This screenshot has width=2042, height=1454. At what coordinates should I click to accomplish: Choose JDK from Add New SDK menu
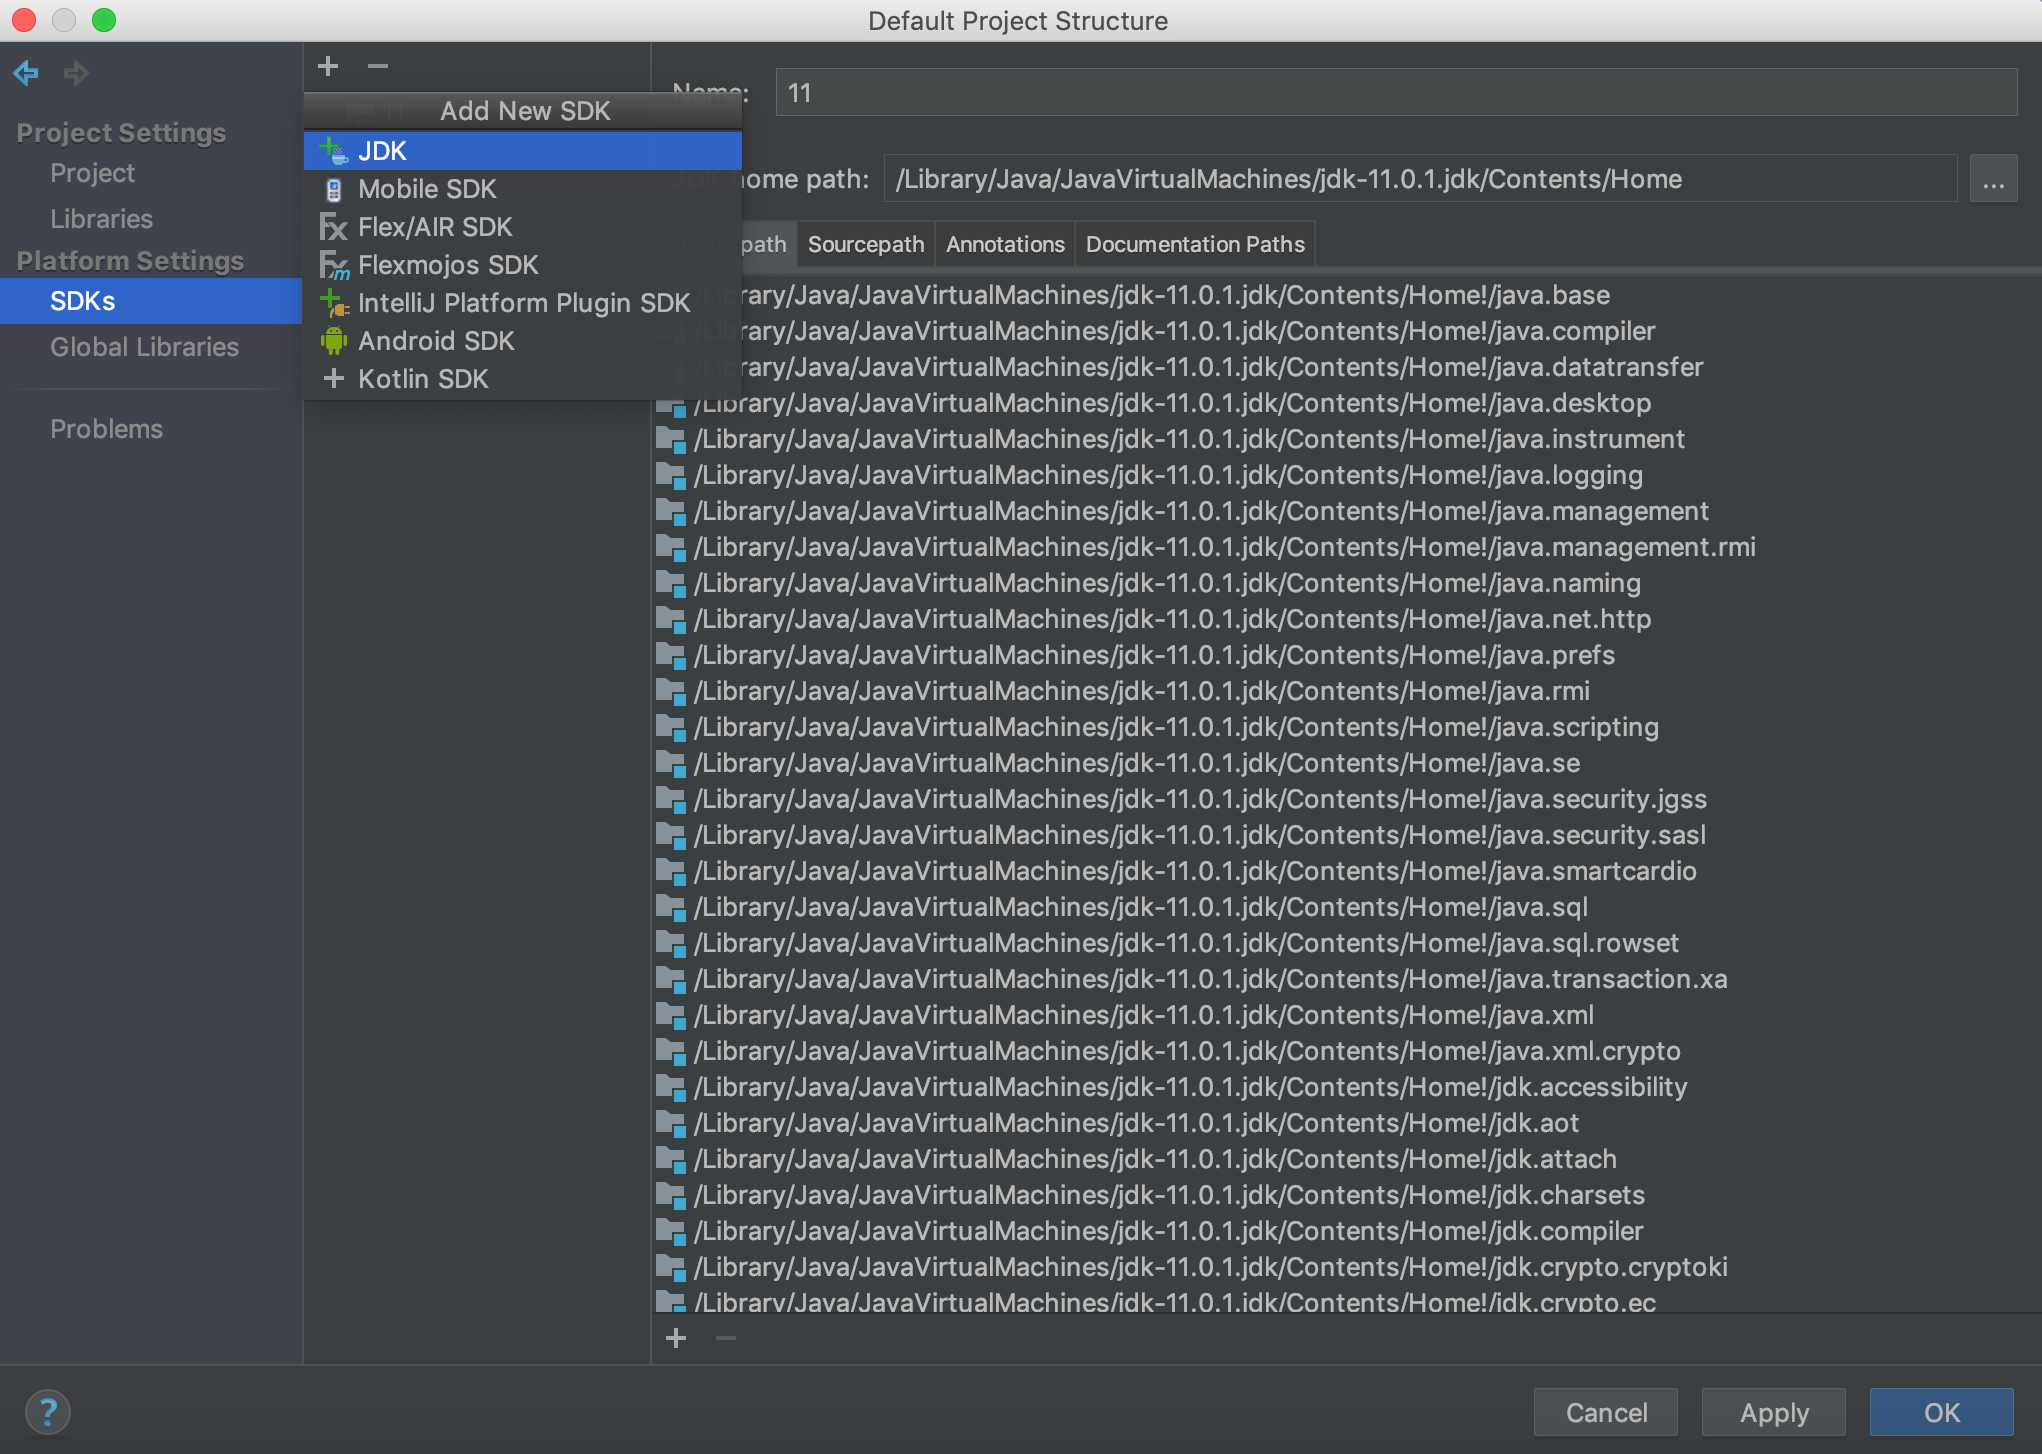pos(522,151)
